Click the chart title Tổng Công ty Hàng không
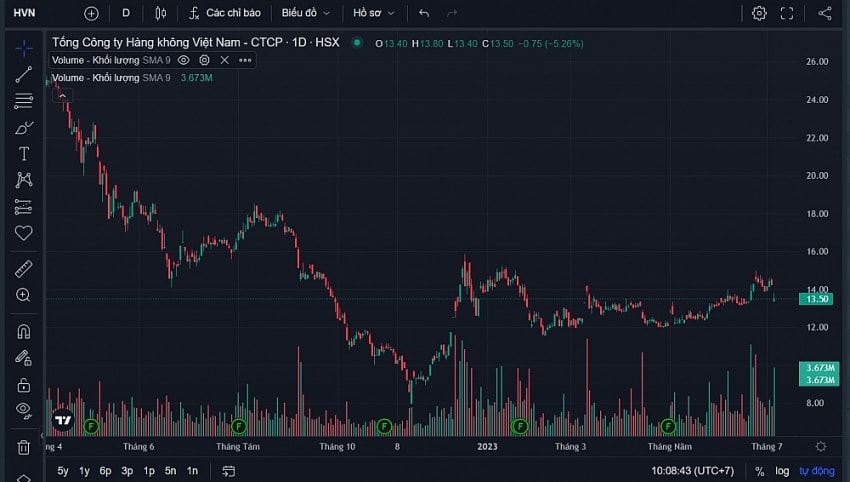 coord(196,42)
